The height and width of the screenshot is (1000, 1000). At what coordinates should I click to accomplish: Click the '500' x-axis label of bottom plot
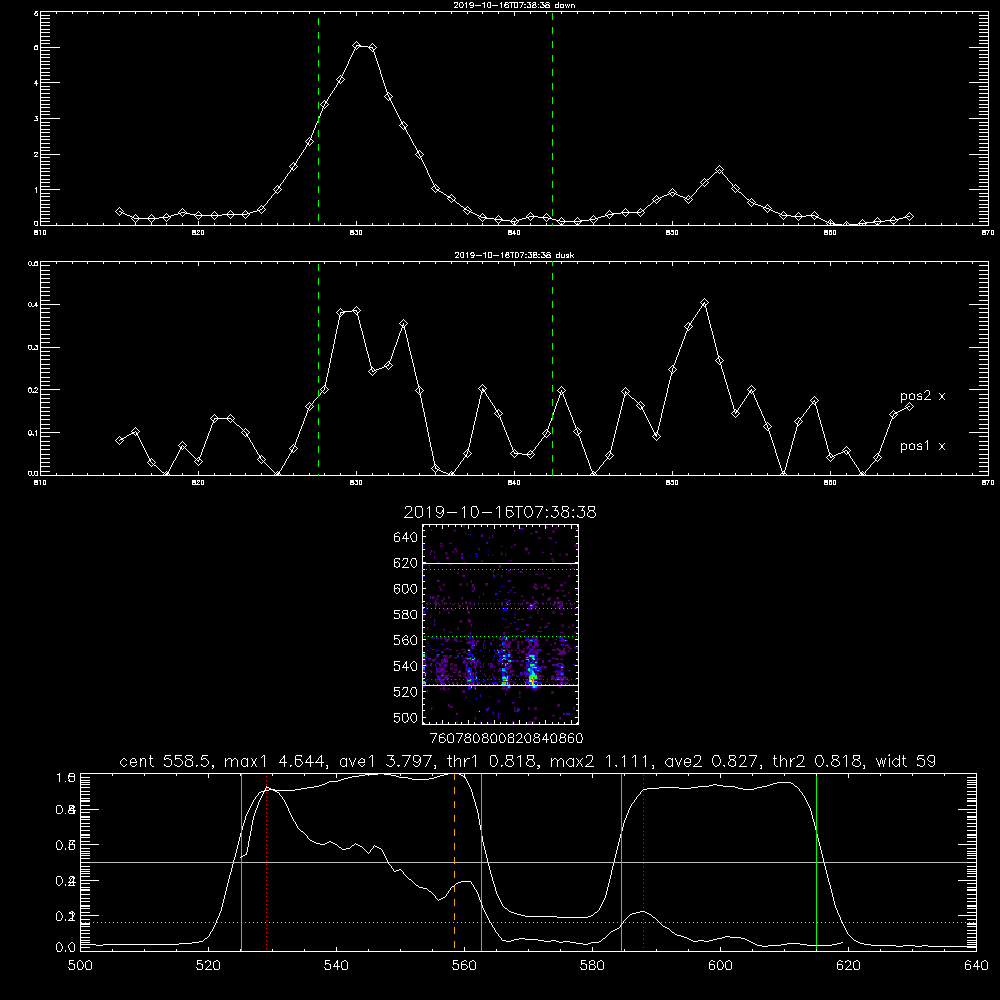80,966
